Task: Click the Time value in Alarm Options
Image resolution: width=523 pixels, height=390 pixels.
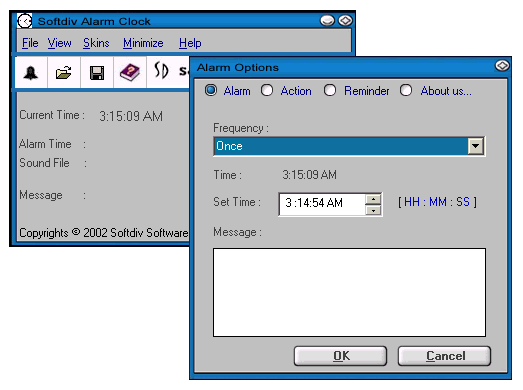Action: (x=310, y=175)
